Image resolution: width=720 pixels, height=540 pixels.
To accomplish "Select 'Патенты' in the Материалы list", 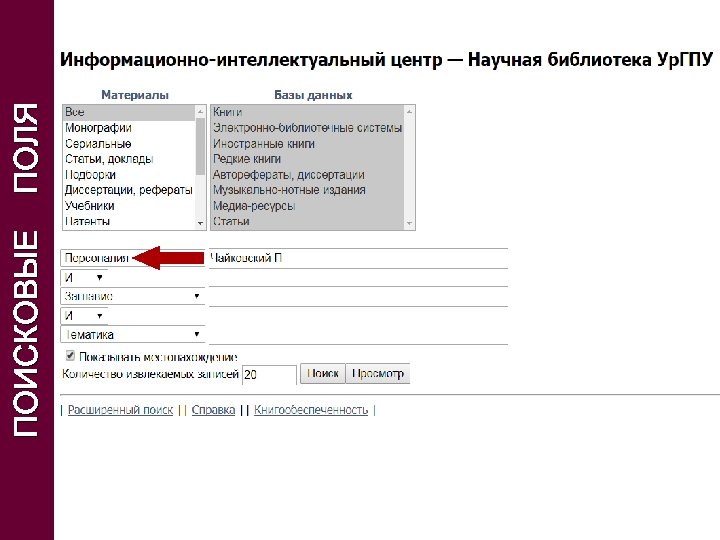I will tap(129, 222).
